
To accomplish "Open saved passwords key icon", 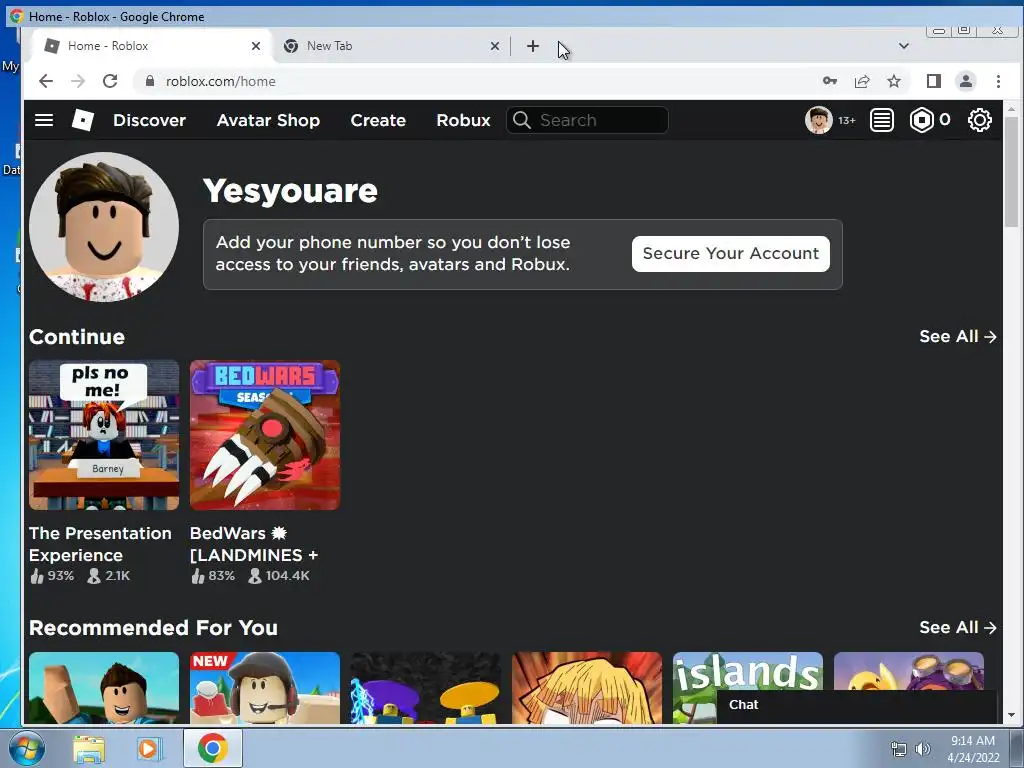I will [830, 81].
